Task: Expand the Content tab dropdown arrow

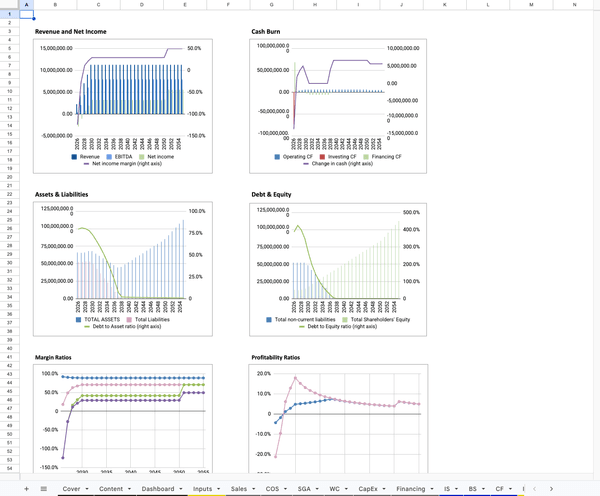Action: click(129, 488)
